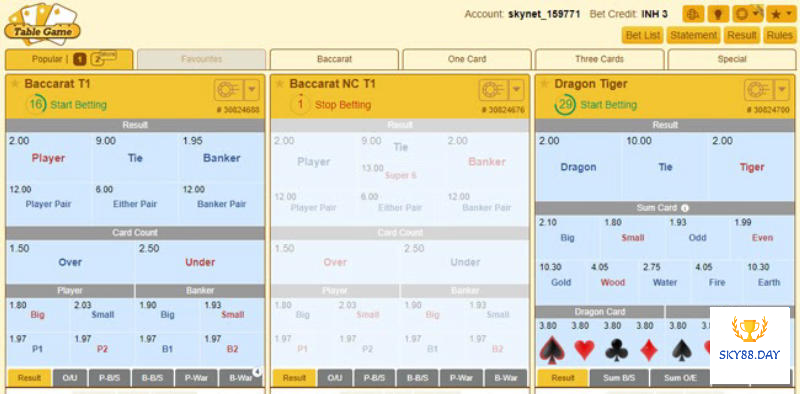Open B-War tab under Baccarat NC T1

[x=506, y=378]
